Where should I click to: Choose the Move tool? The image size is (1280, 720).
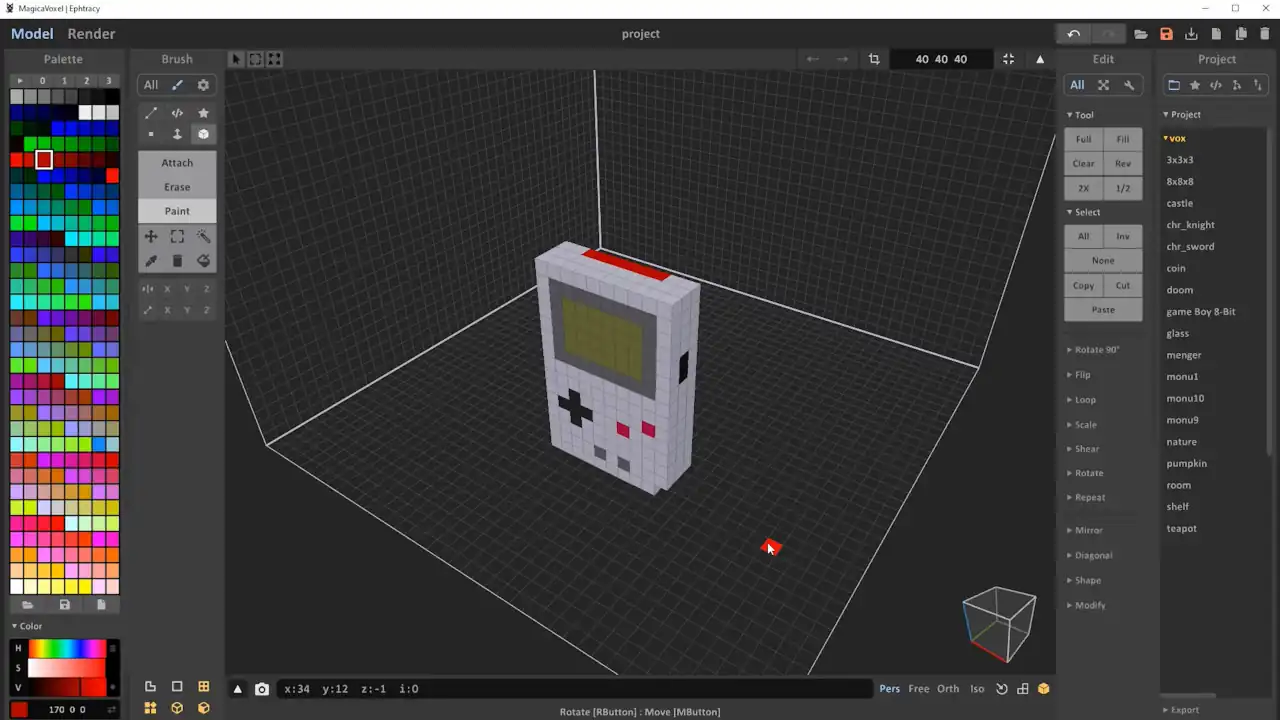pos(151,237)
